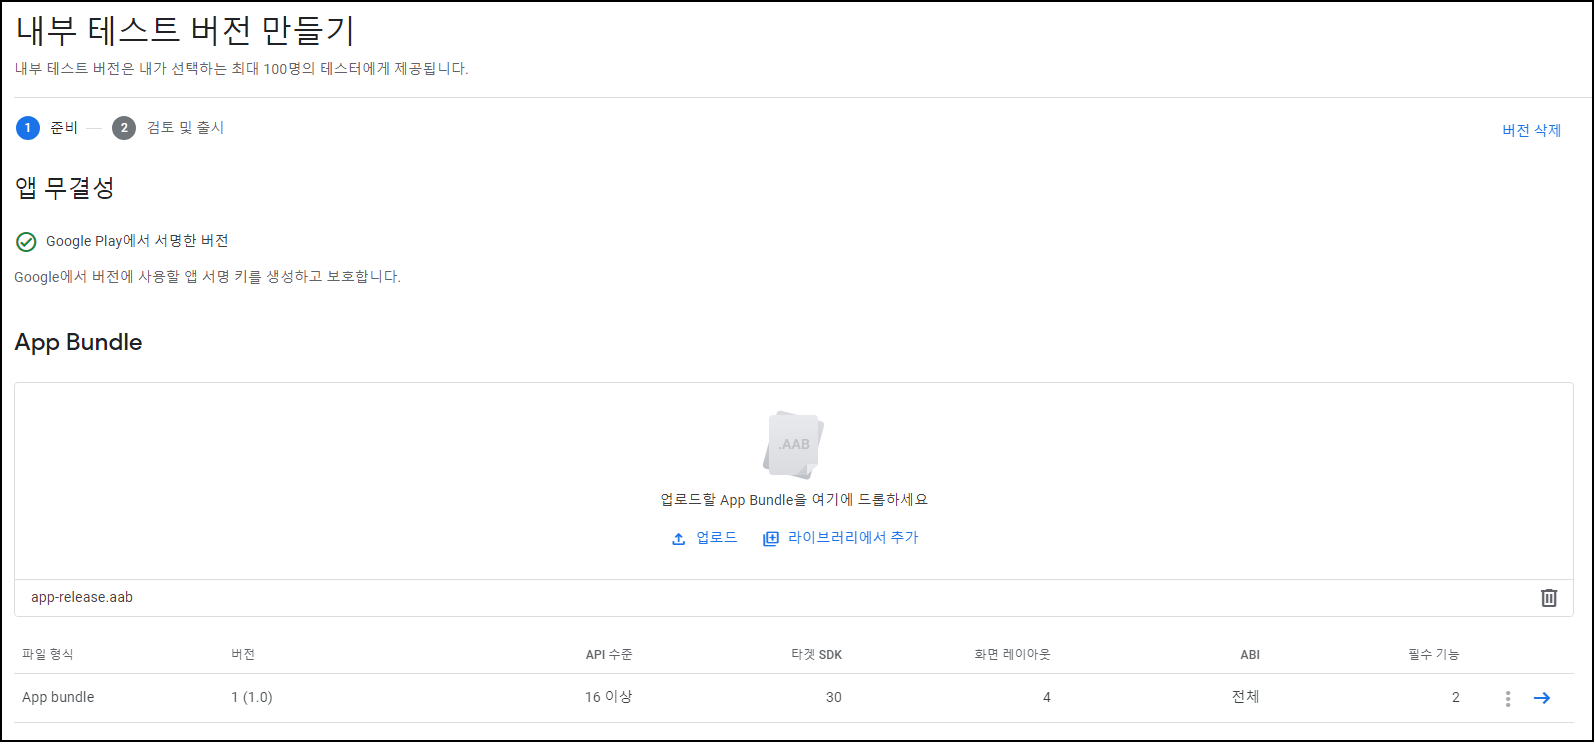Click the library add icon

tap(770, 539)
